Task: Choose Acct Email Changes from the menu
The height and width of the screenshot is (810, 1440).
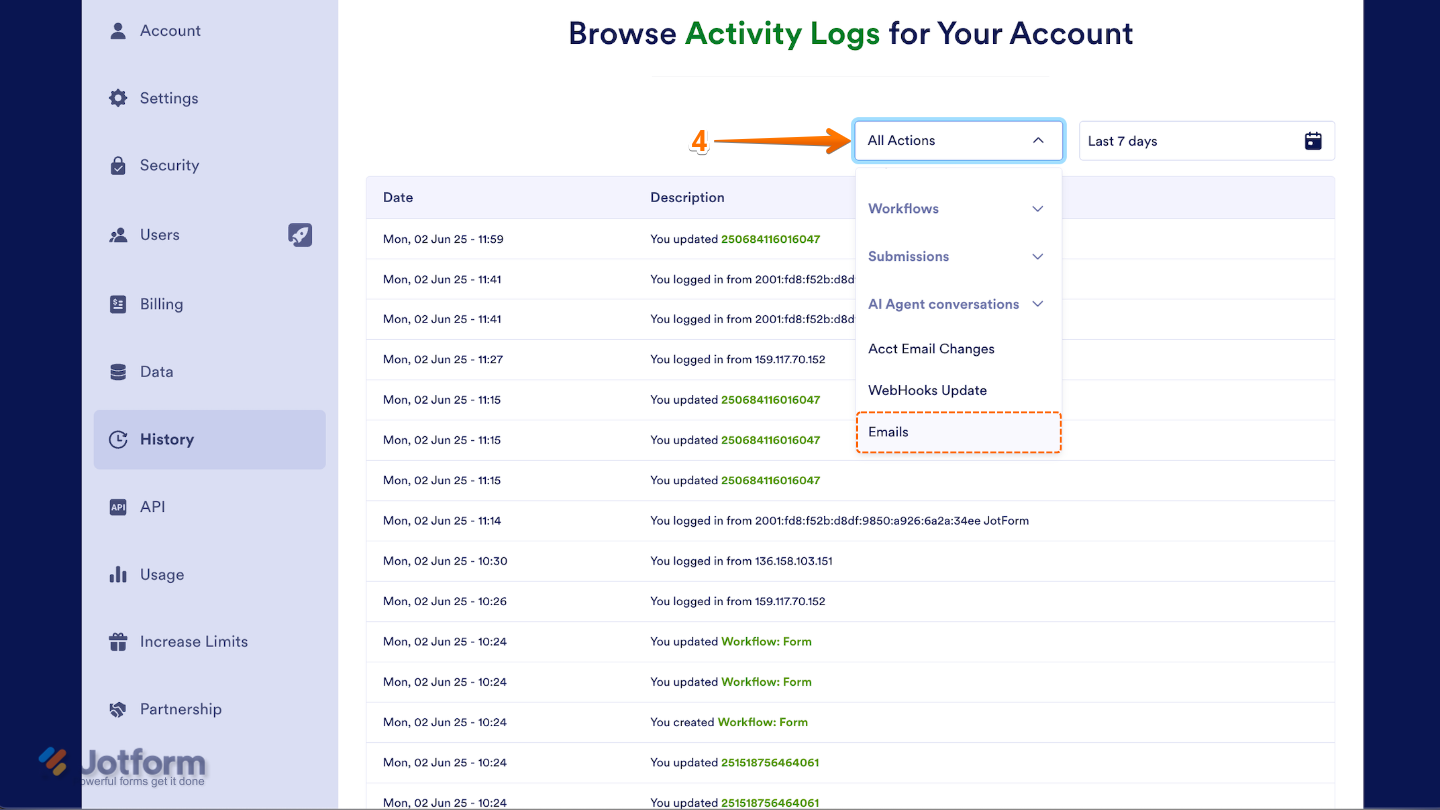Action: 931,349
